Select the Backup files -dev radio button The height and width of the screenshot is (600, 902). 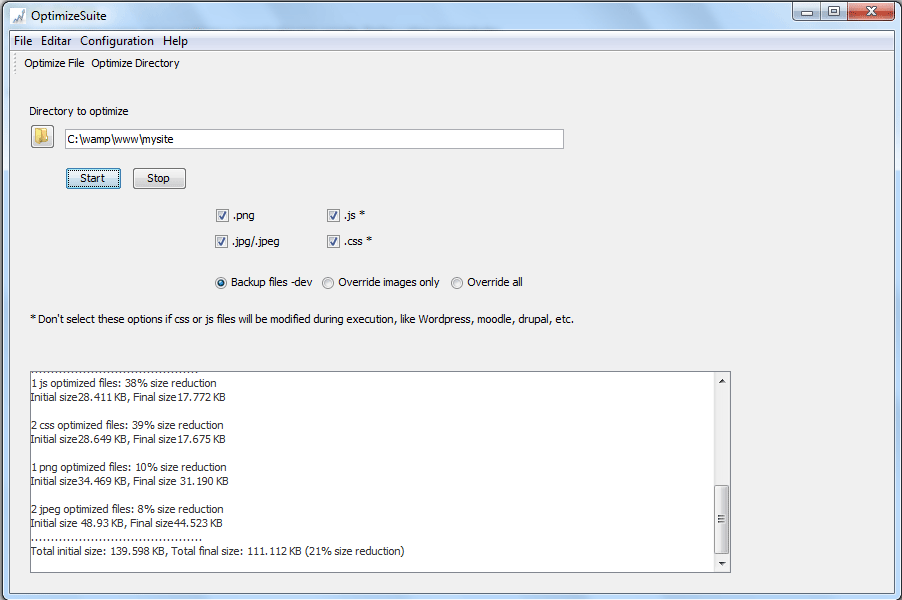[x=220, y=282]
